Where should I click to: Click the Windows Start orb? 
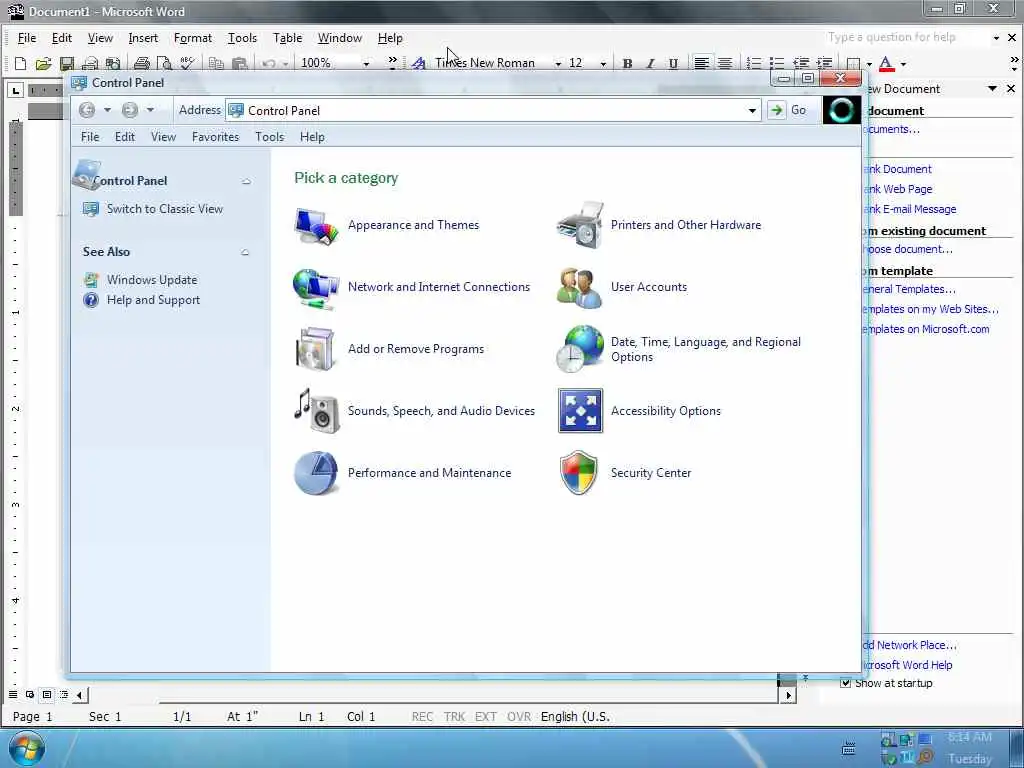27,748
